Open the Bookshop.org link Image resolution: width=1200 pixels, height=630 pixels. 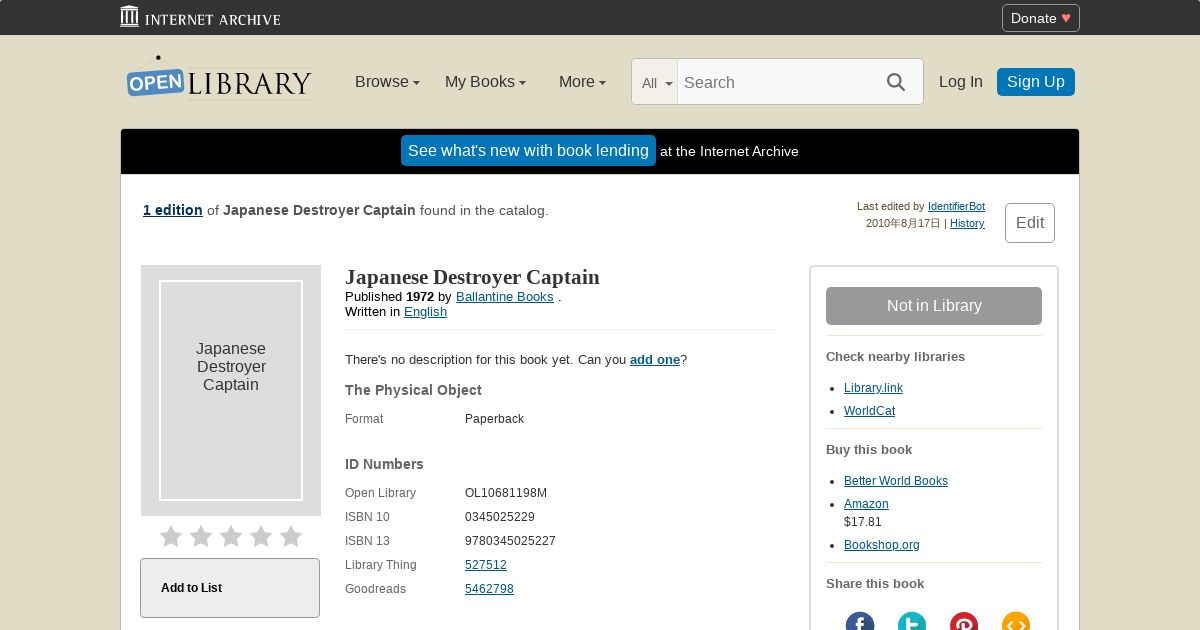pos(882,545)
